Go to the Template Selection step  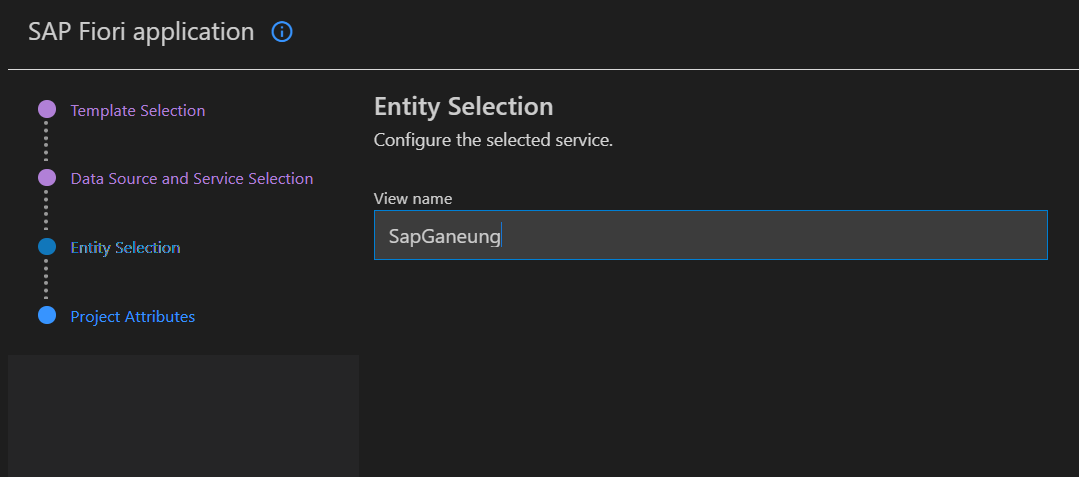click(x=138, y=110)
